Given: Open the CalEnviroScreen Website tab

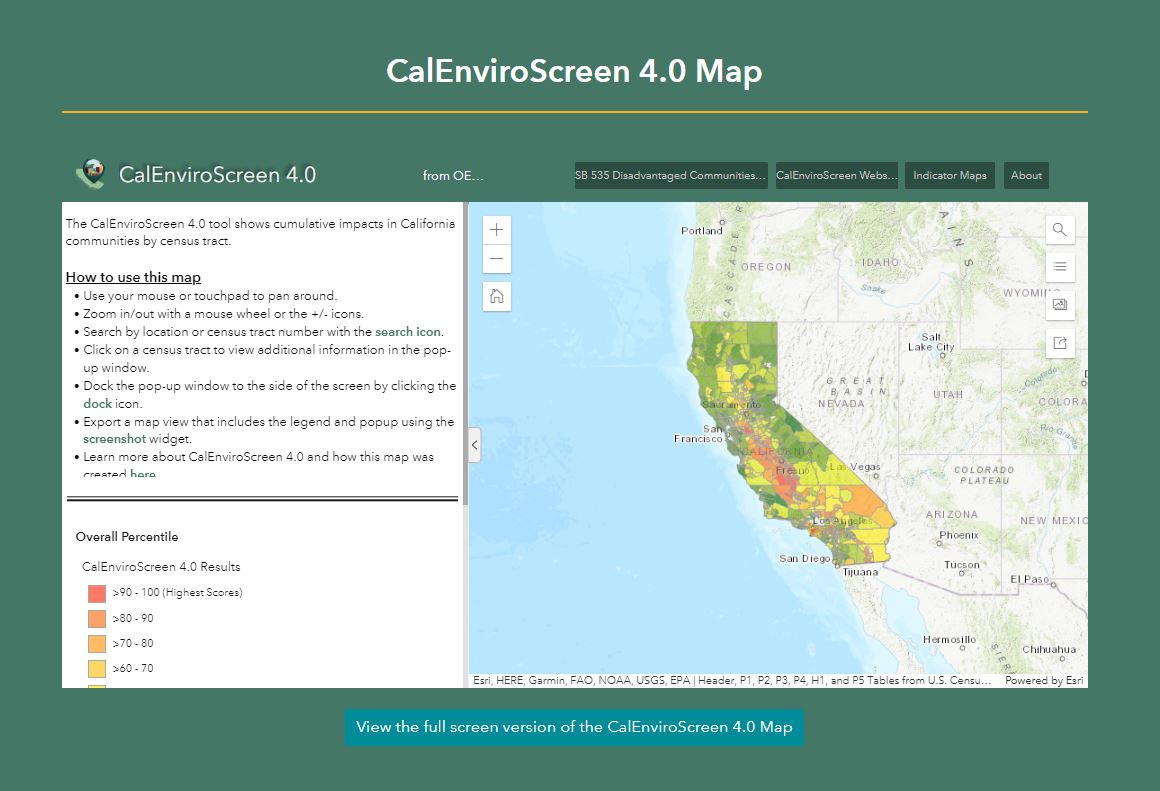Looking at the screenshot, I should coord(837,175).
